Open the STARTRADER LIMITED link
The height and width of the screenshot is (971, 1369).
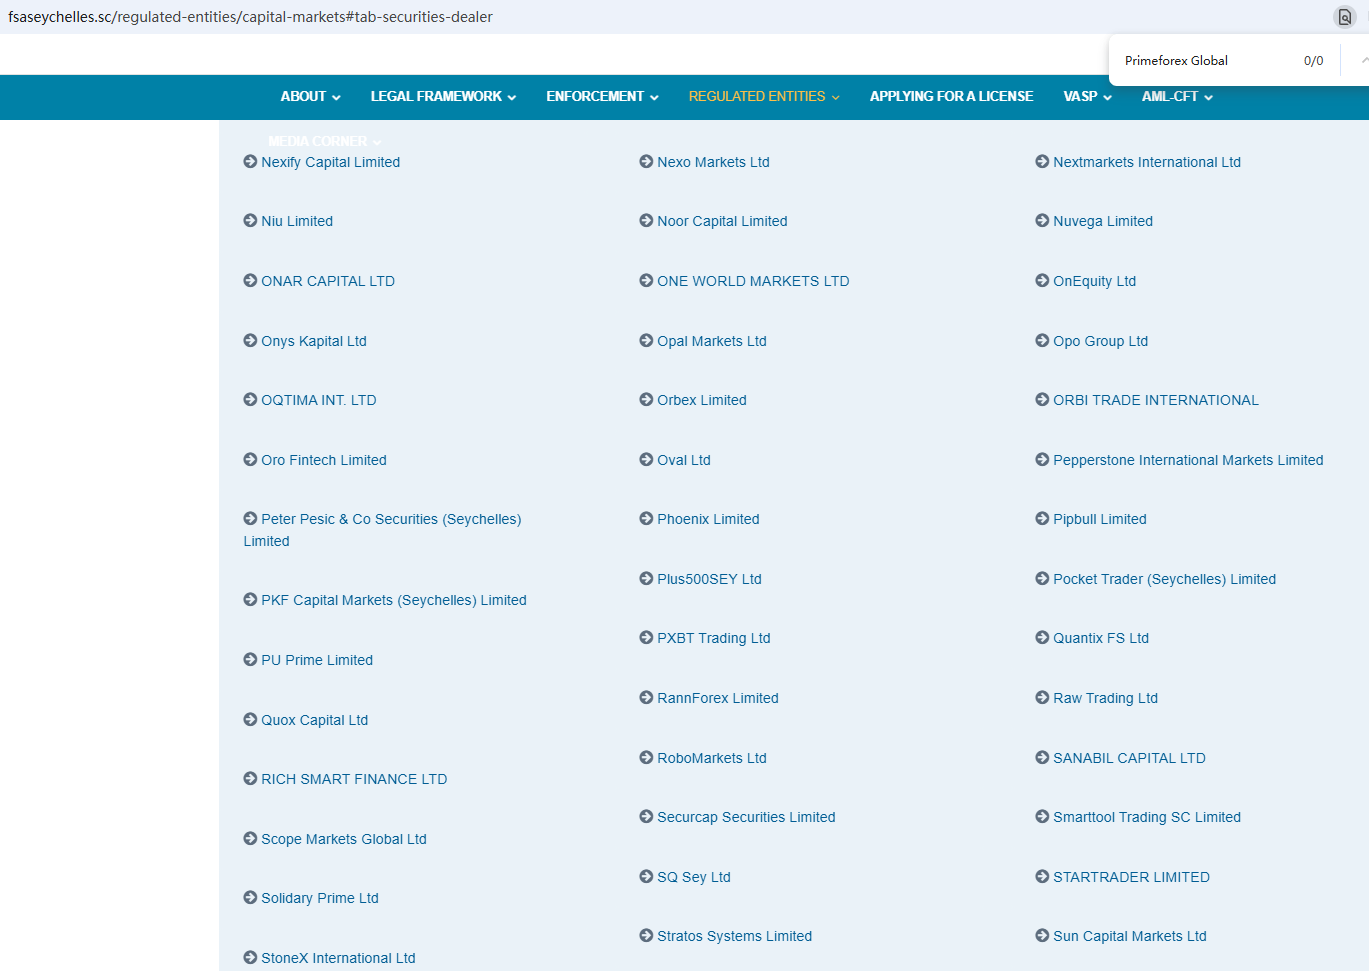coord(1131,877)
